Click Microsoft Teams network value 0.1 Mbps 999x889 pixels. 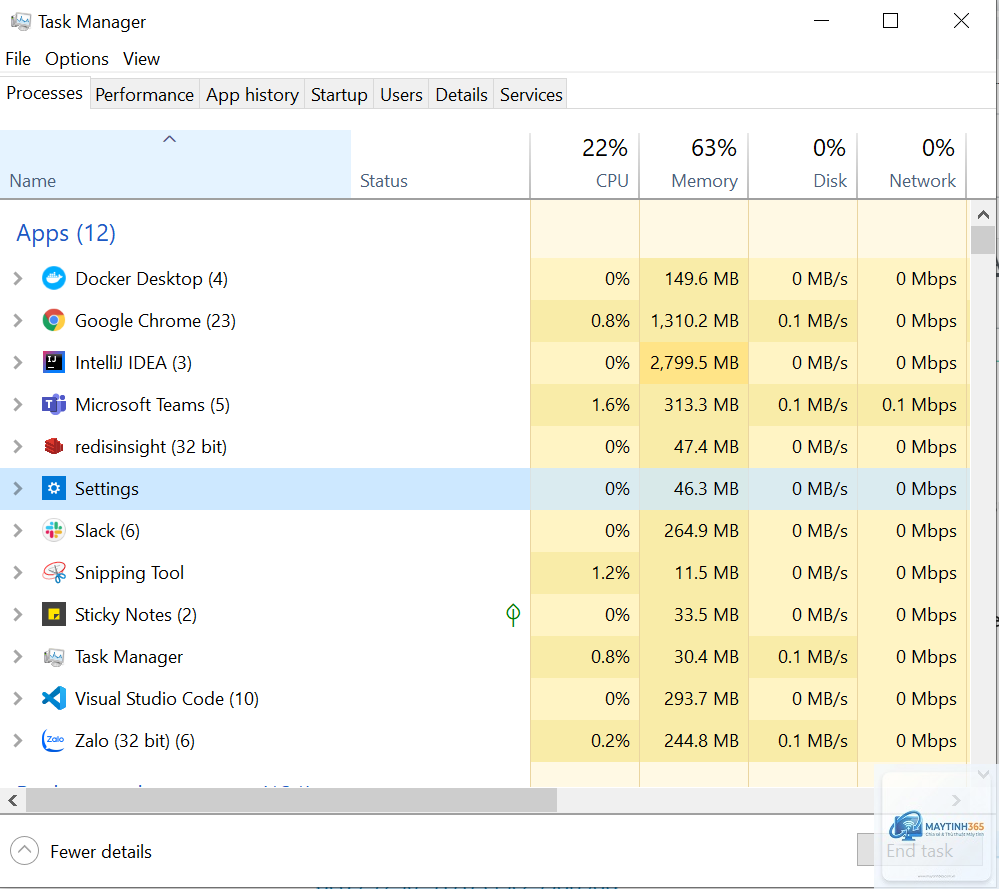tap(919, 405)
